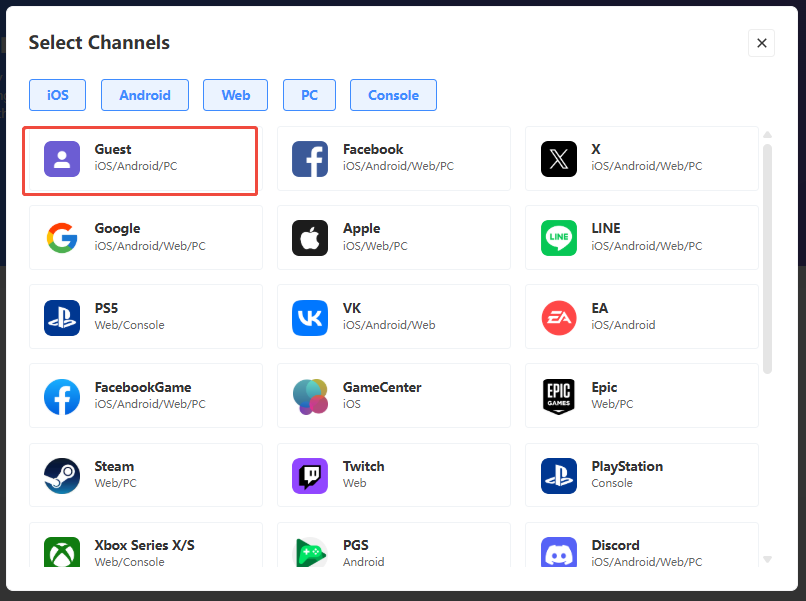Click the PlayStation Console logo icon
This screenshot has width=806, height=601.
coord(559,476)
